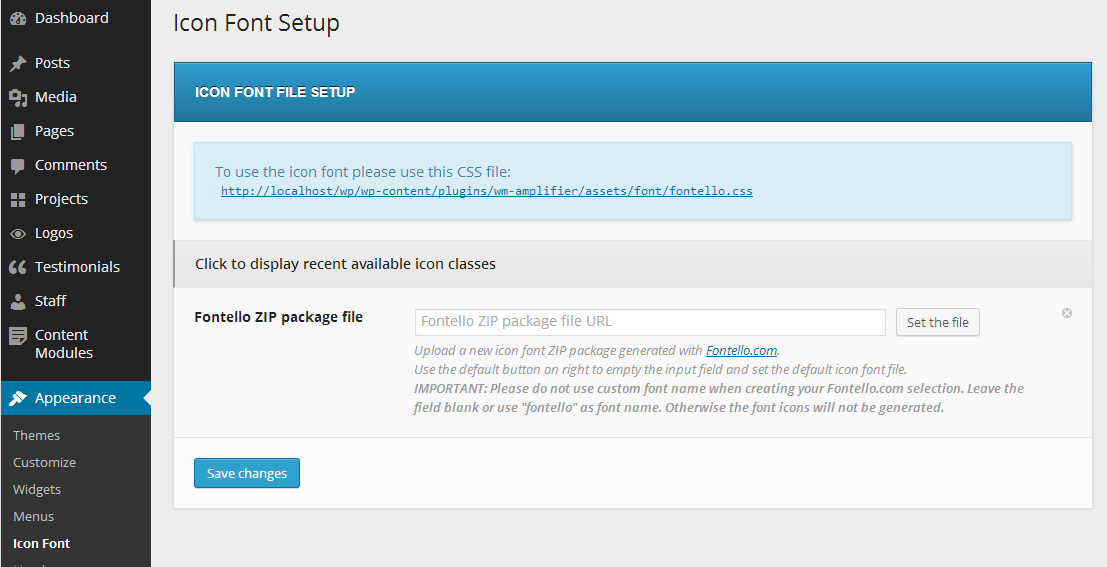
Task: Click the Testimonials quote icon
Action: (18, 267)
